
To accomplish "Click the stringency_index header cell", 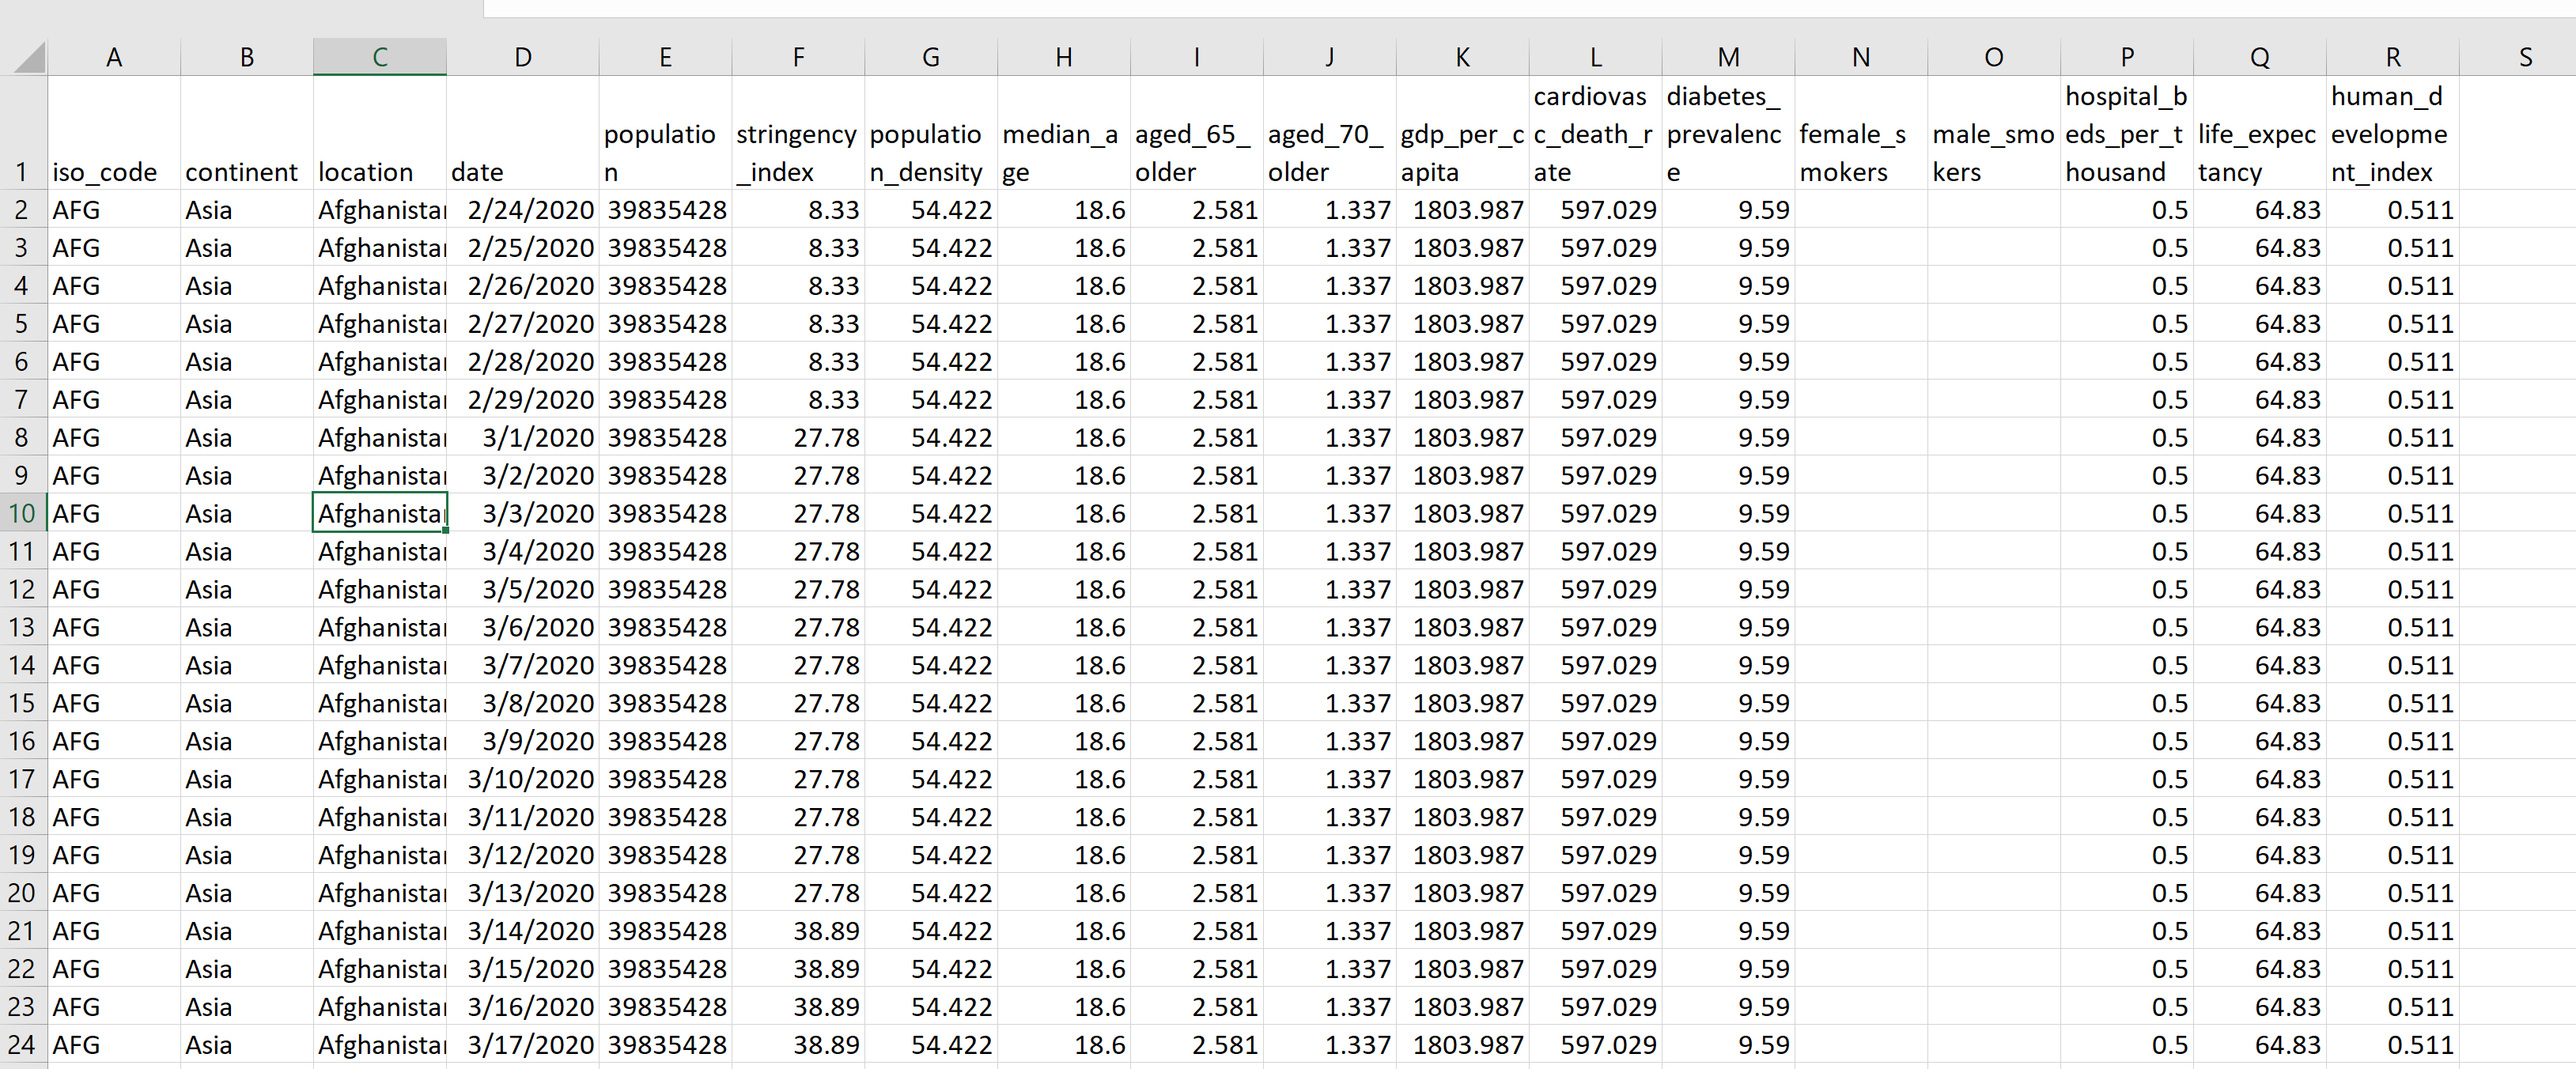I will (797, 152).
